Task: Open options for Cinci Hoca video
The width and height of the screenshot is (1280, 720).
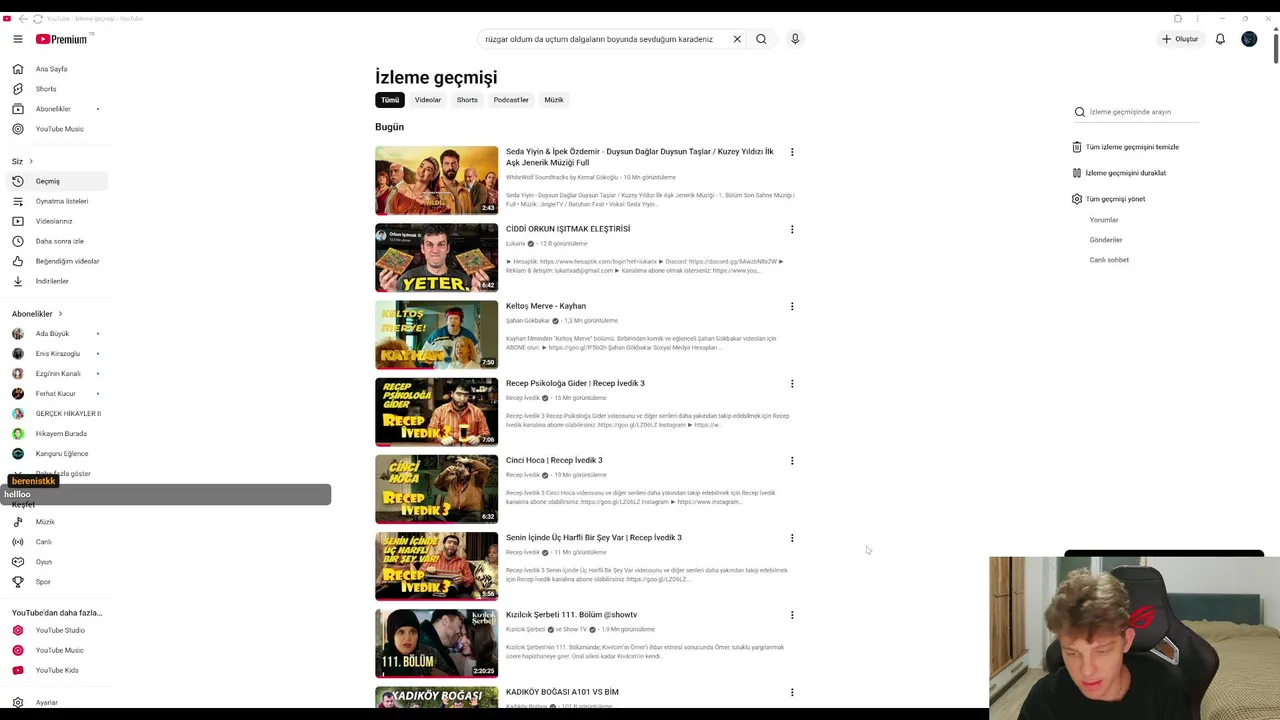Action: tap(792, 461)
